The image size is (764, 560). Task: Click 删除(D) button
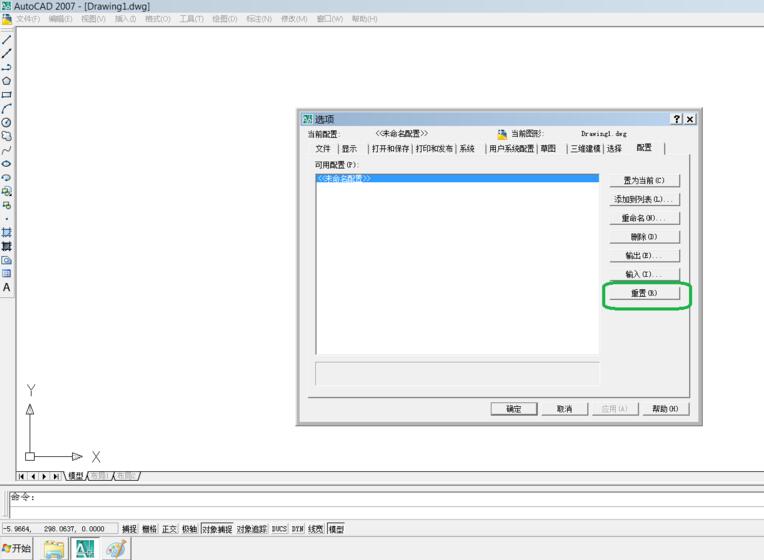pyautogui.click(x=644, y=237)
